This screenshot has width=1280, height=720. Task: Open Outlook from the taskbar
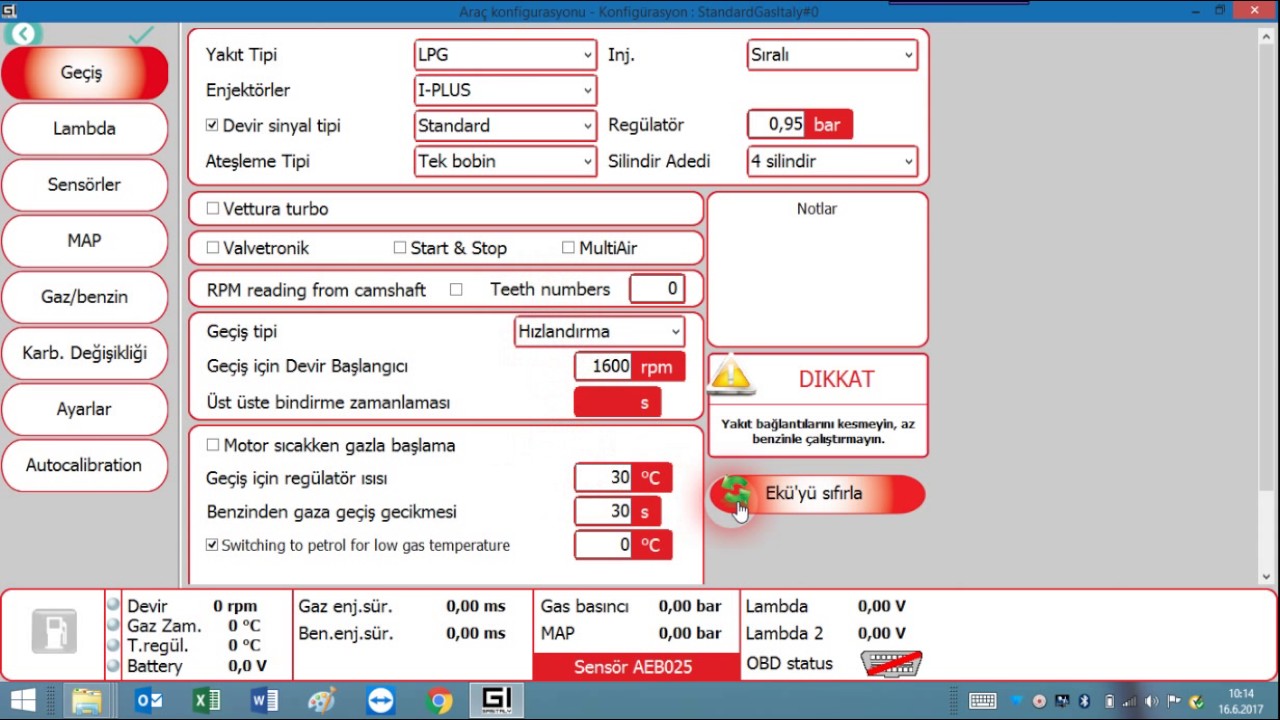pyautogui.click(x=148, y=700)
